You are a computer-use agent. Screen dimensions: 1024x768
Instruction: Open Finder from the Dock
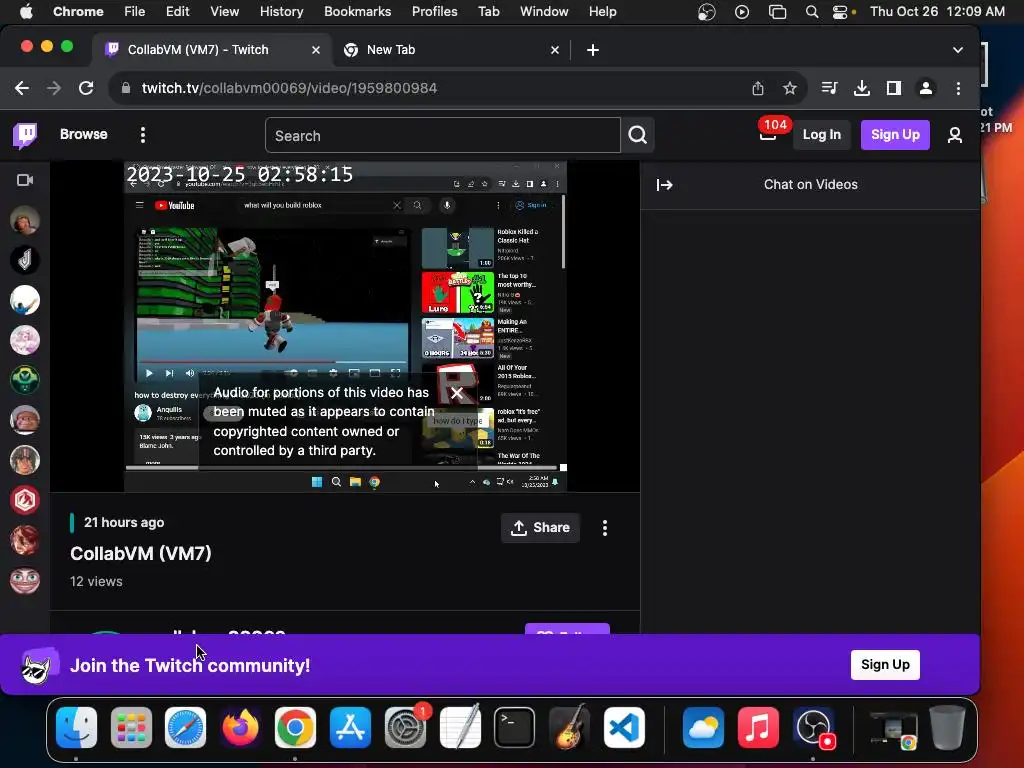click(76, 727)
